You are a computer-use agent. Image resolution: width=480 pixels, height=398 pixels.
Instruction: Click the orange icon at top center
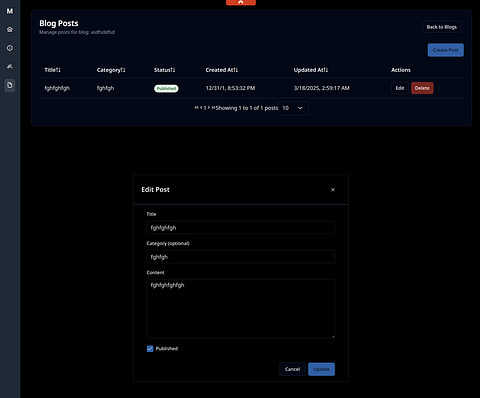241,2
